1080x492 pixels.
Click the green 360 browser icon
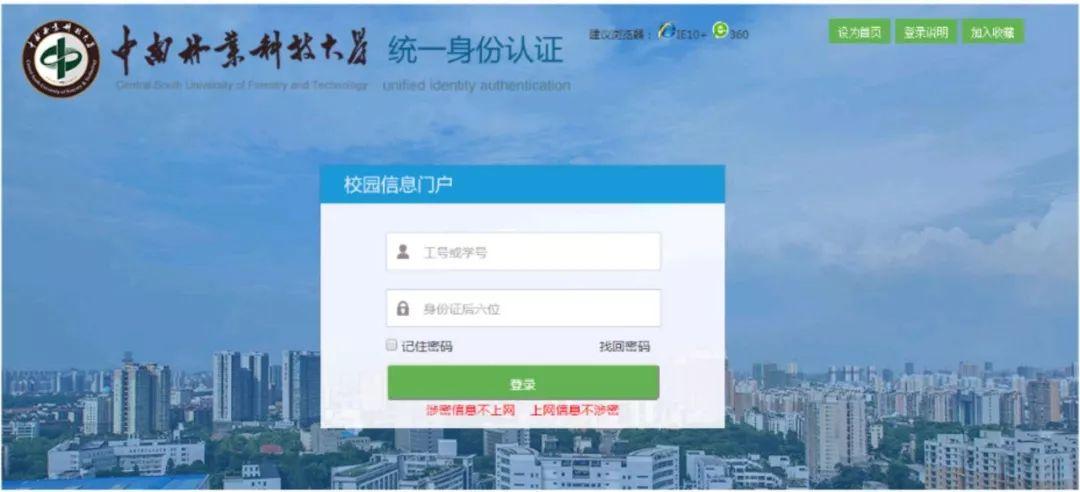coord(720,30)
